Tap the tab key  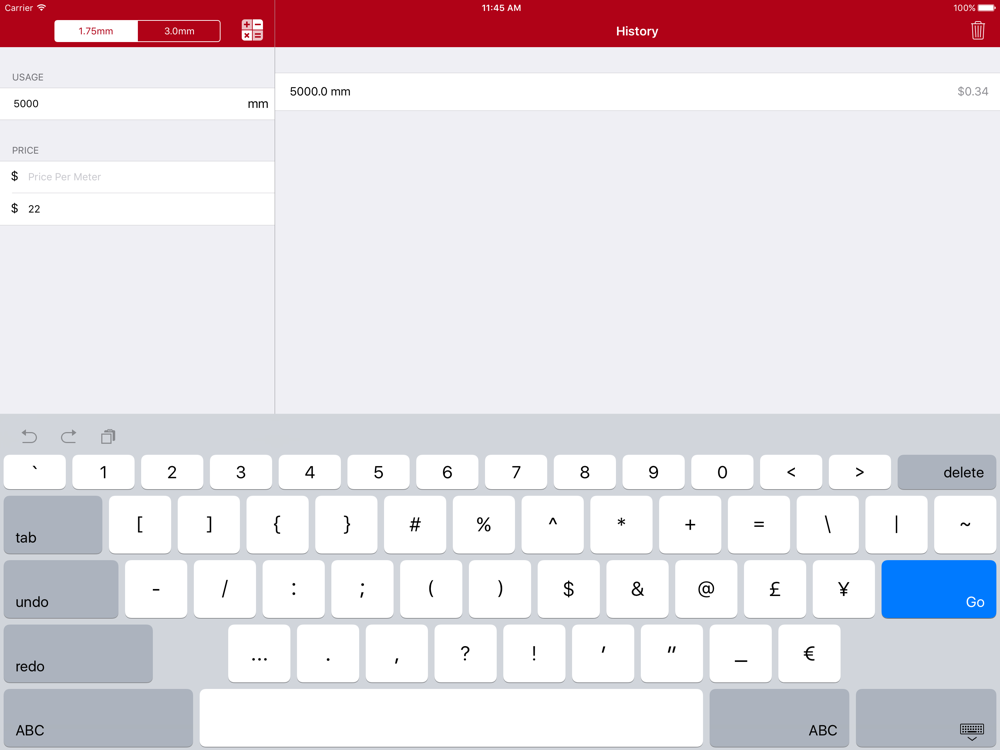click(53, 525)
